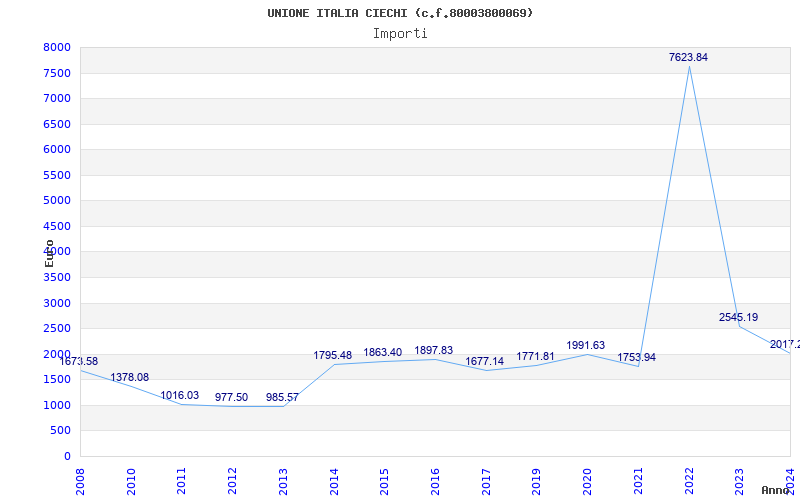Click the data label 1753.94

coord(636,357)
